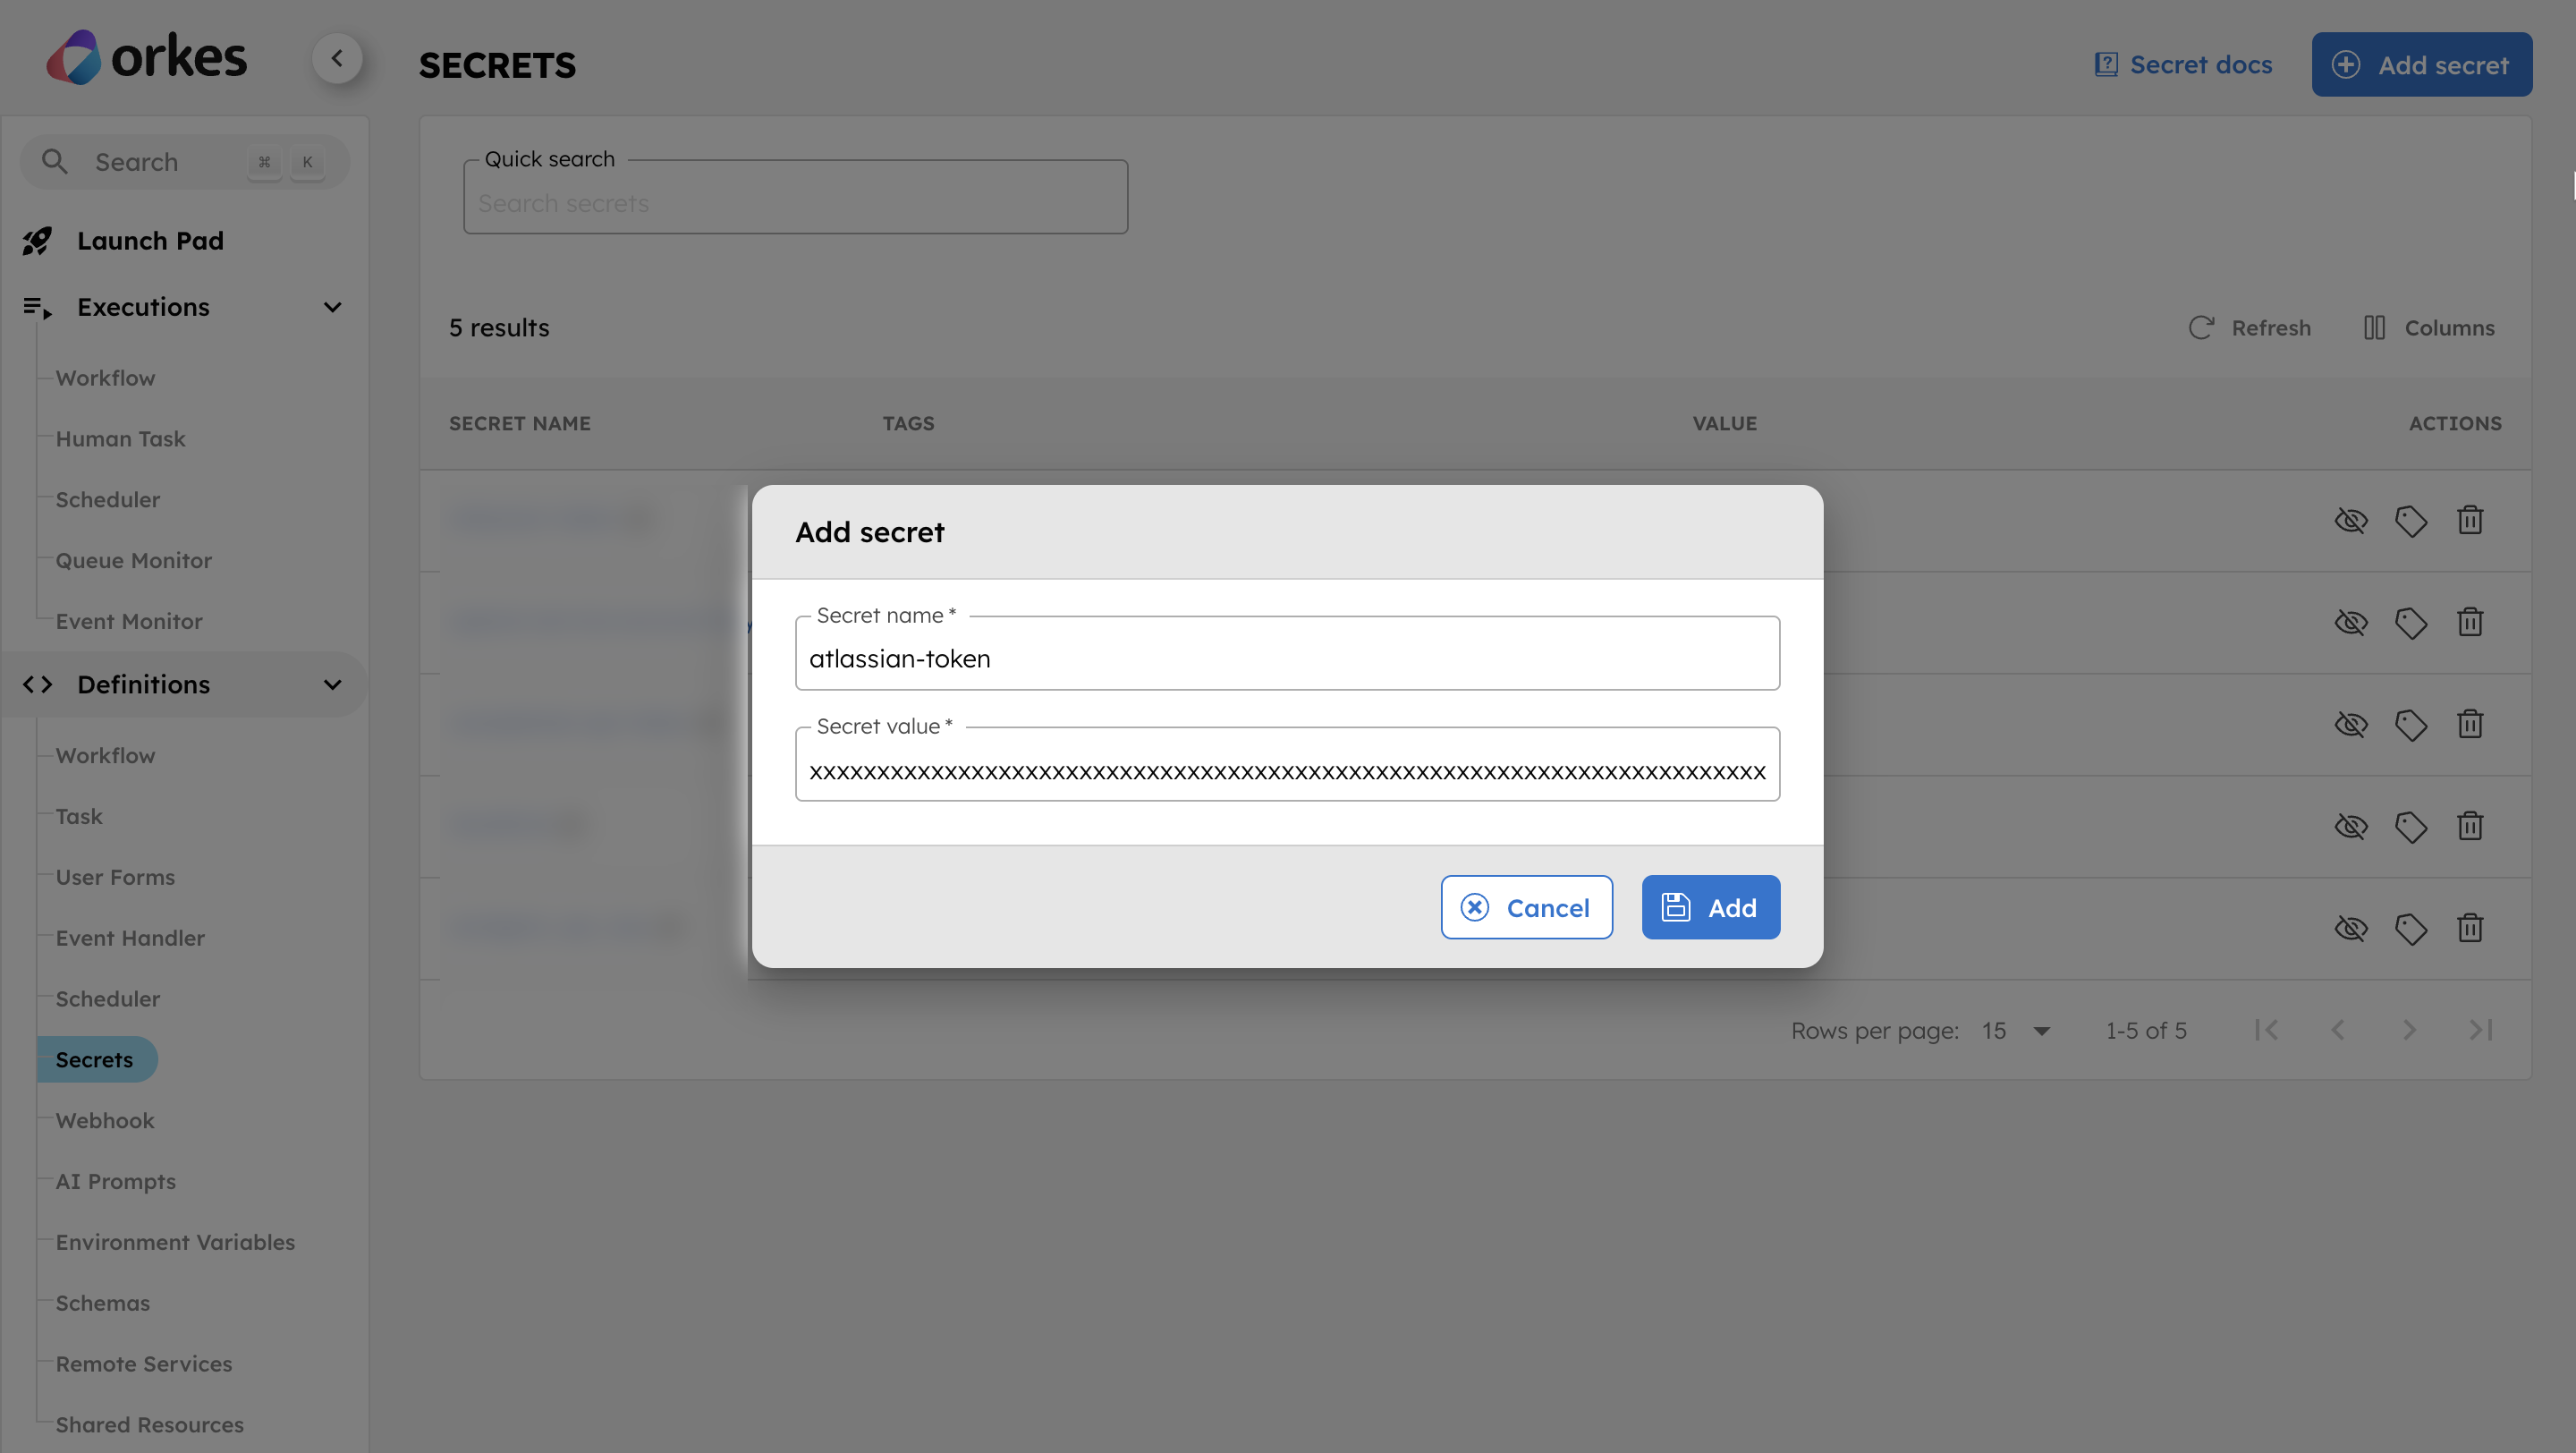Click the Secret name field in dialog
The height and width of the screenshot is (1453, 2576).
[x=1287, y=654]
